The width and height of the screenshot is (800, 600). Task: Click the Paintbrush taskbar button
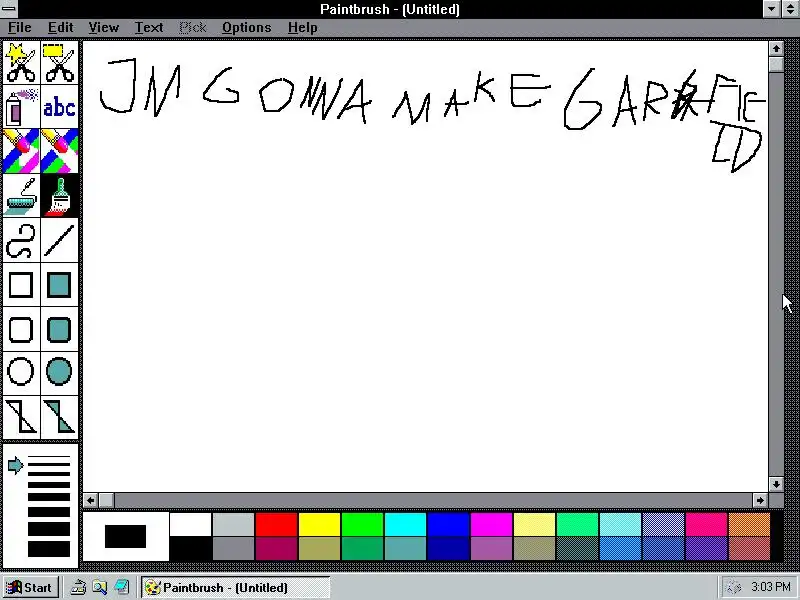tap(235, 587)
